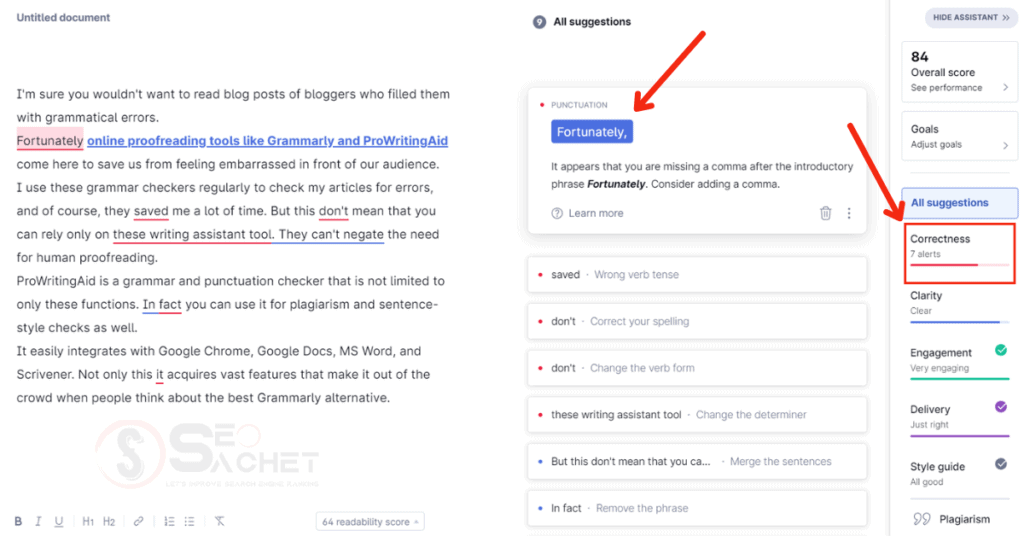
Task: Set Heading 1 style with H1 icon
Action: [x=88, y=521]
